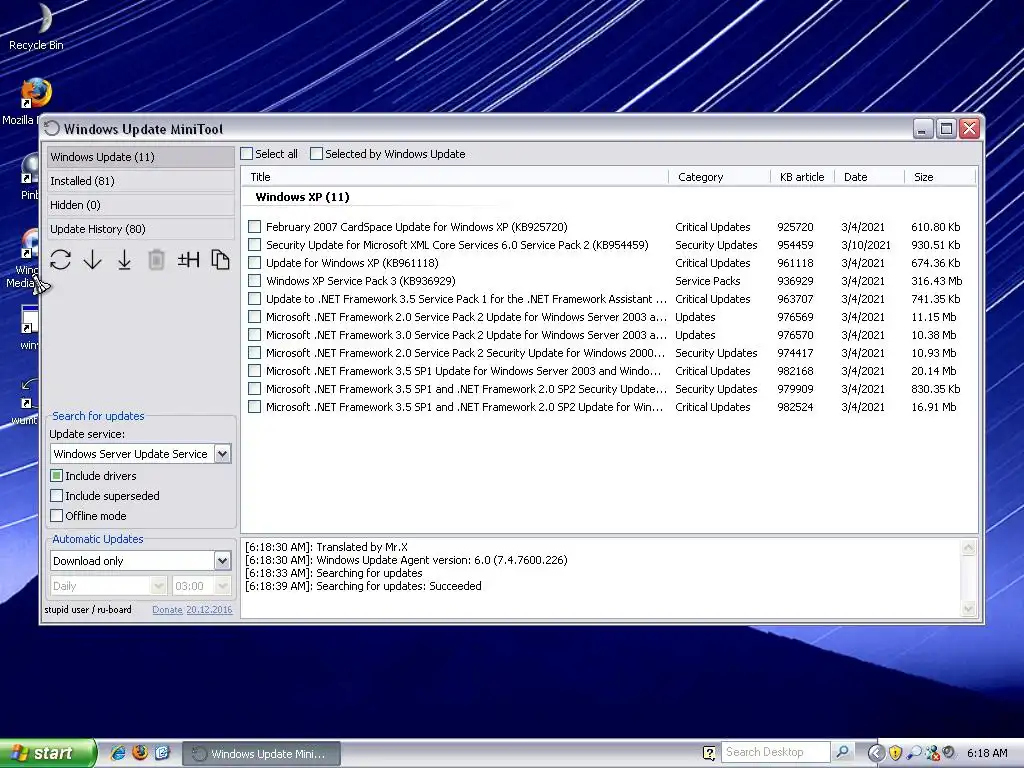Open the Update History (80) tab
Screen dimensions: 1024x768
(x=140, y=229)
